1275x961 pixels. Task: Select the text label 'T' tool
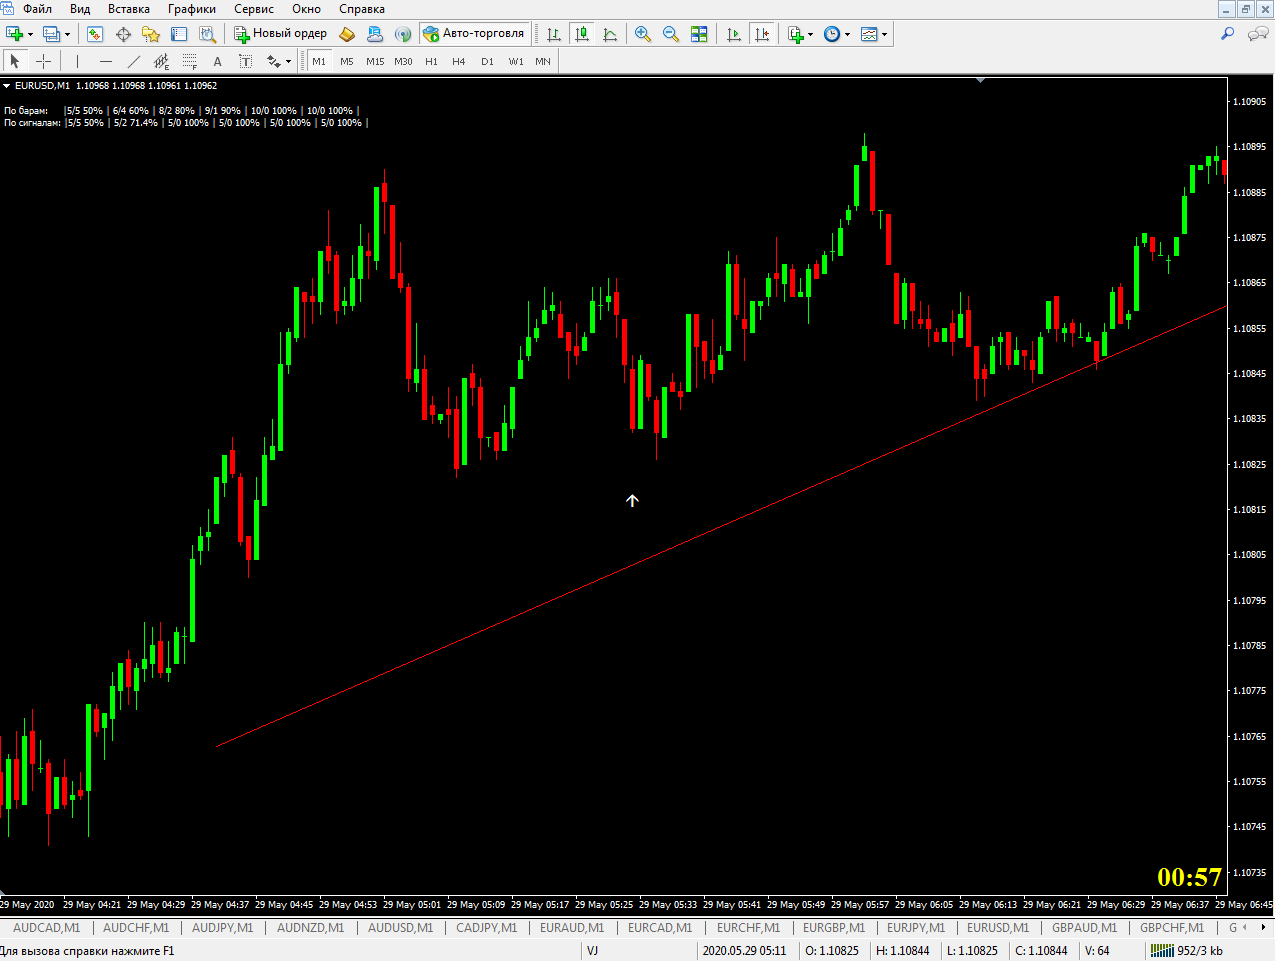[x=245, y=62]
